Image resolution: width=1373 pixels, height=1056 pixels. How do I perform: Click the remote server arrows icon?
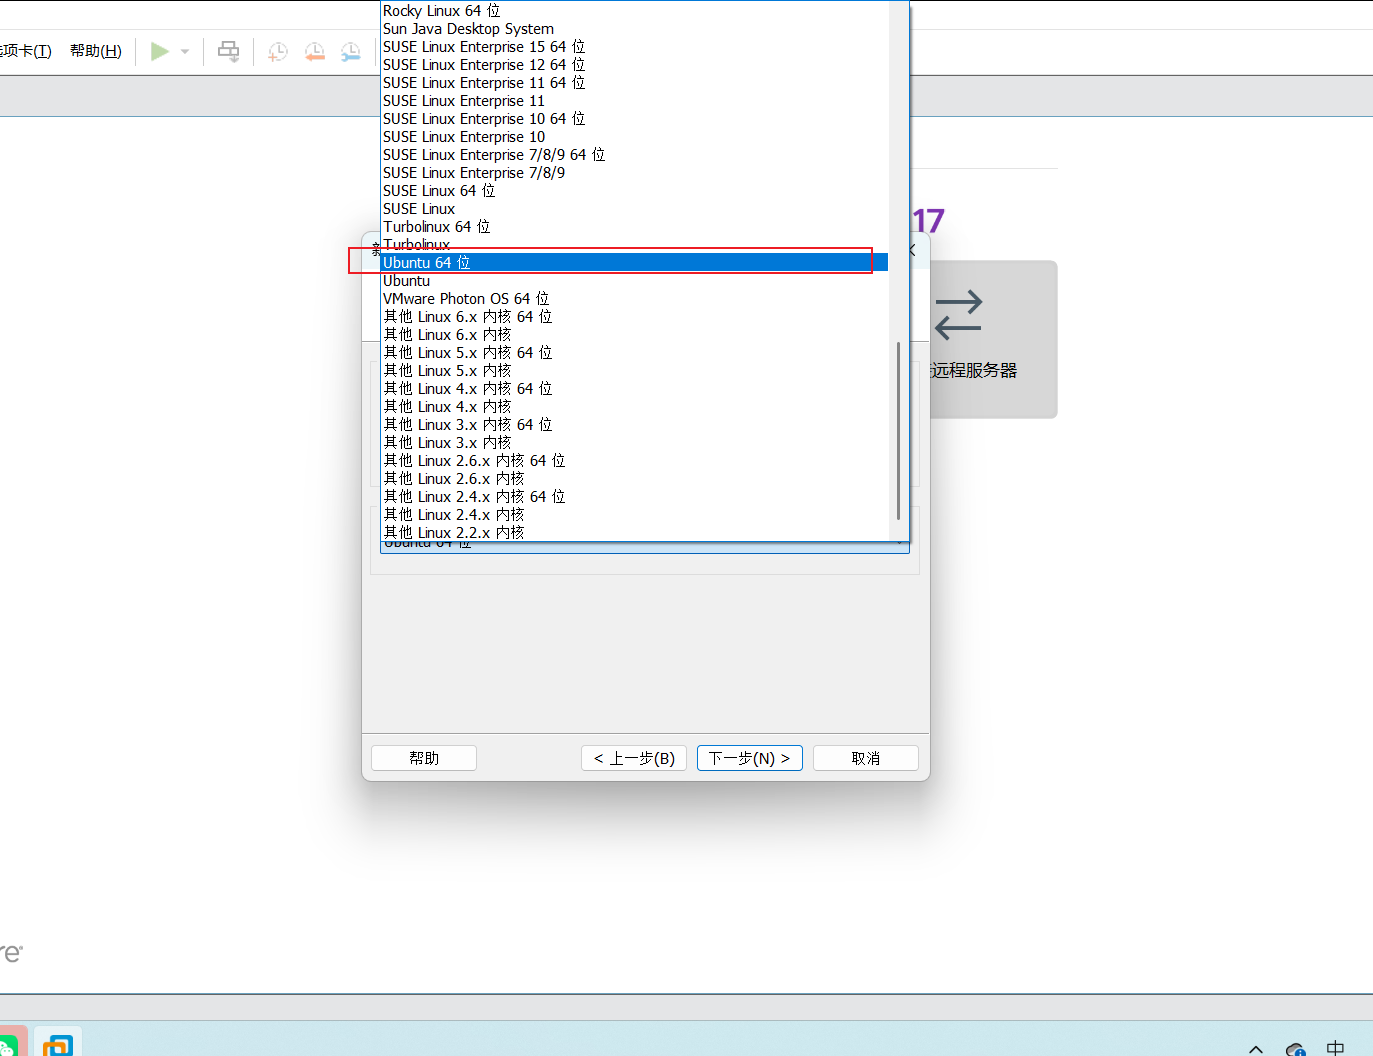[x=958, y=315]
